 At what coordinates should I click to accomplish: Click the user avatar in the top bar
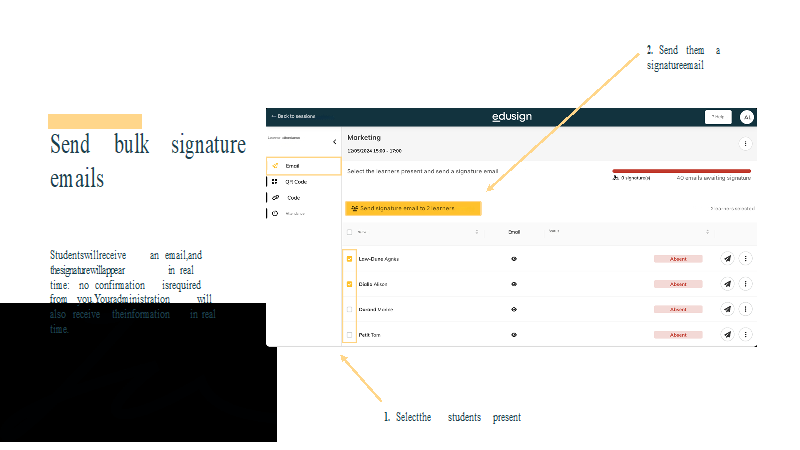746,117
